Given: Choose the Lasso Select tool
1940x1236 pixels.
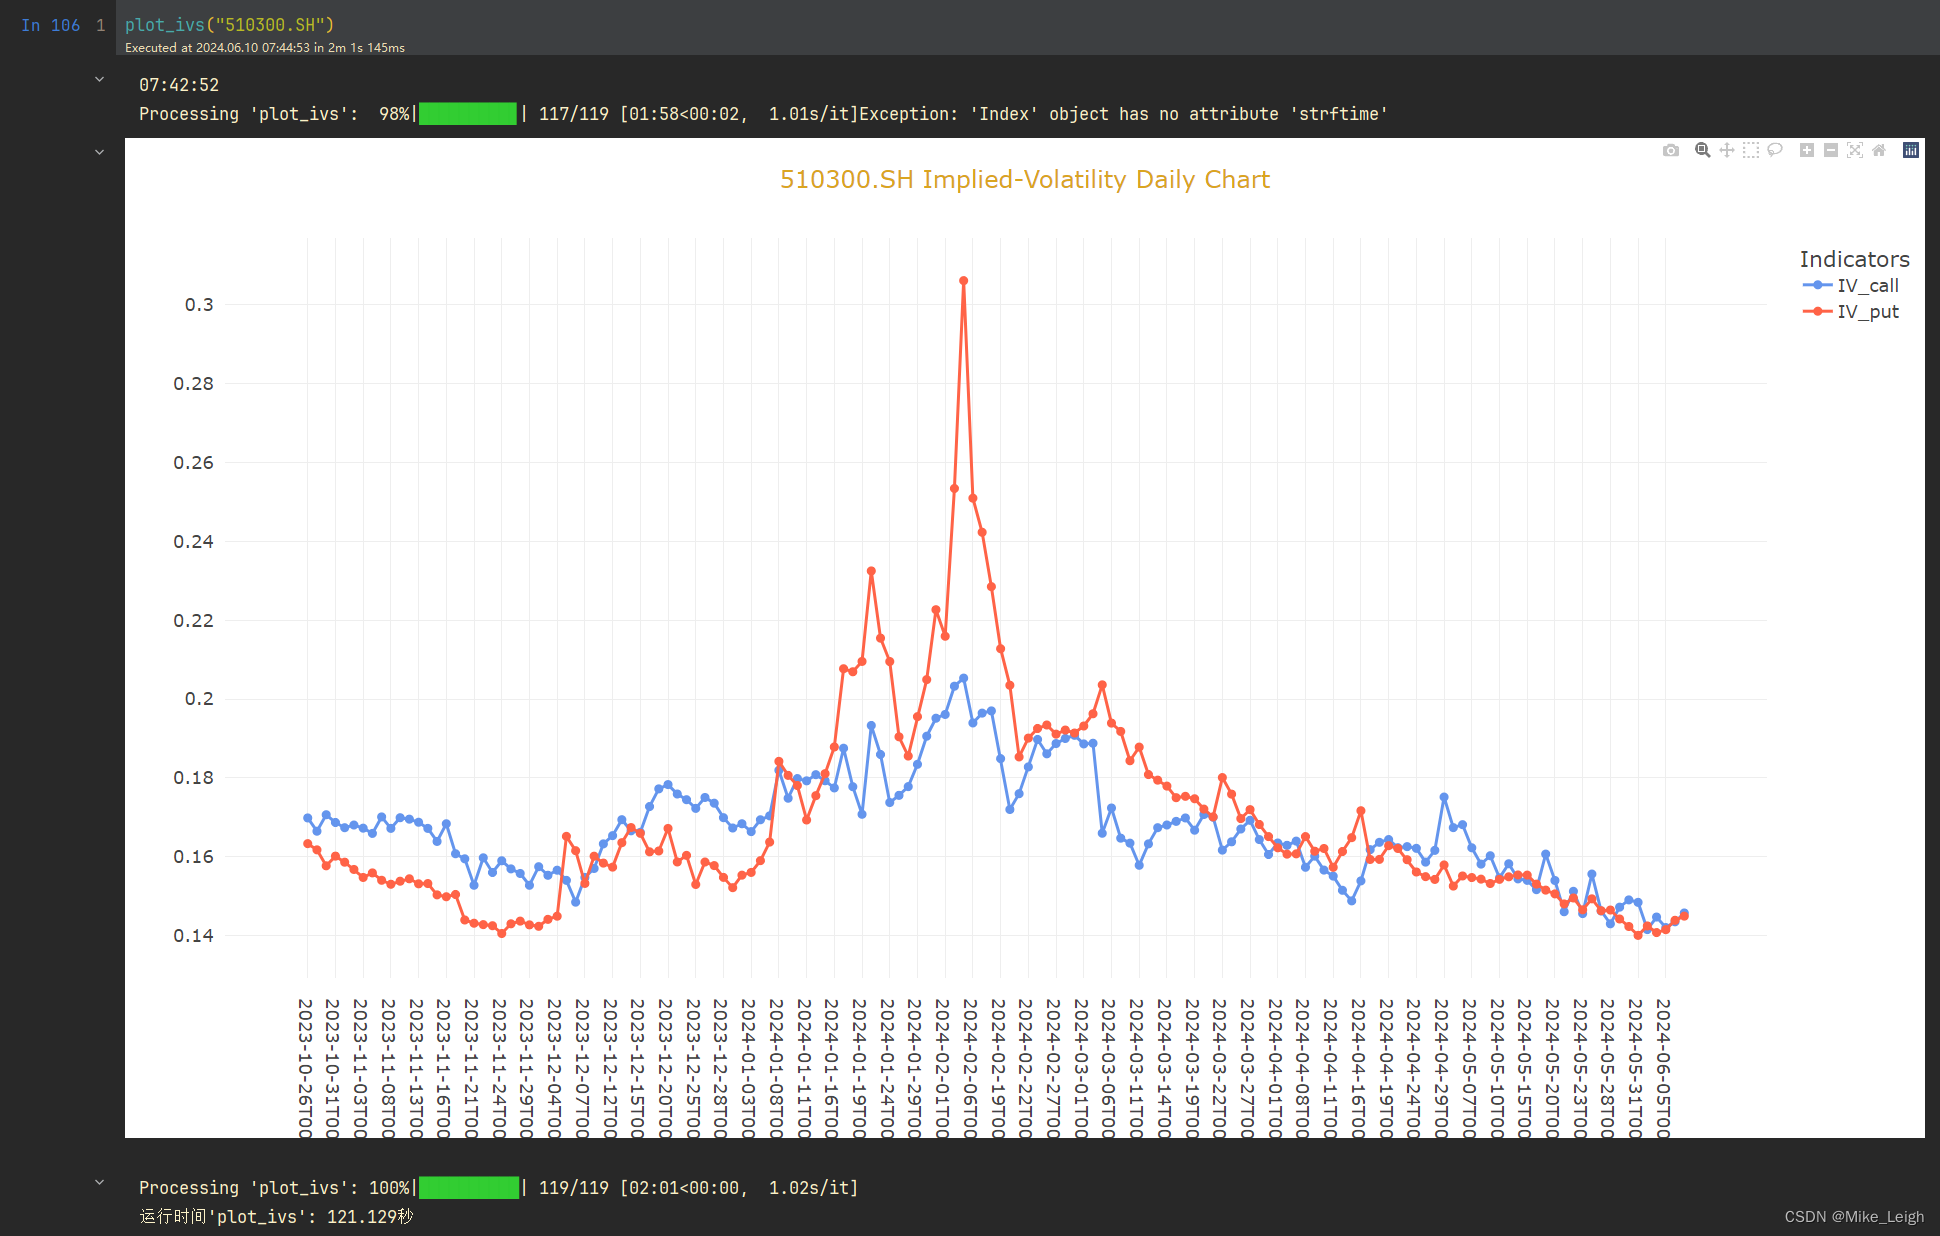Looking at the screenshot, I should point(1775,150).
